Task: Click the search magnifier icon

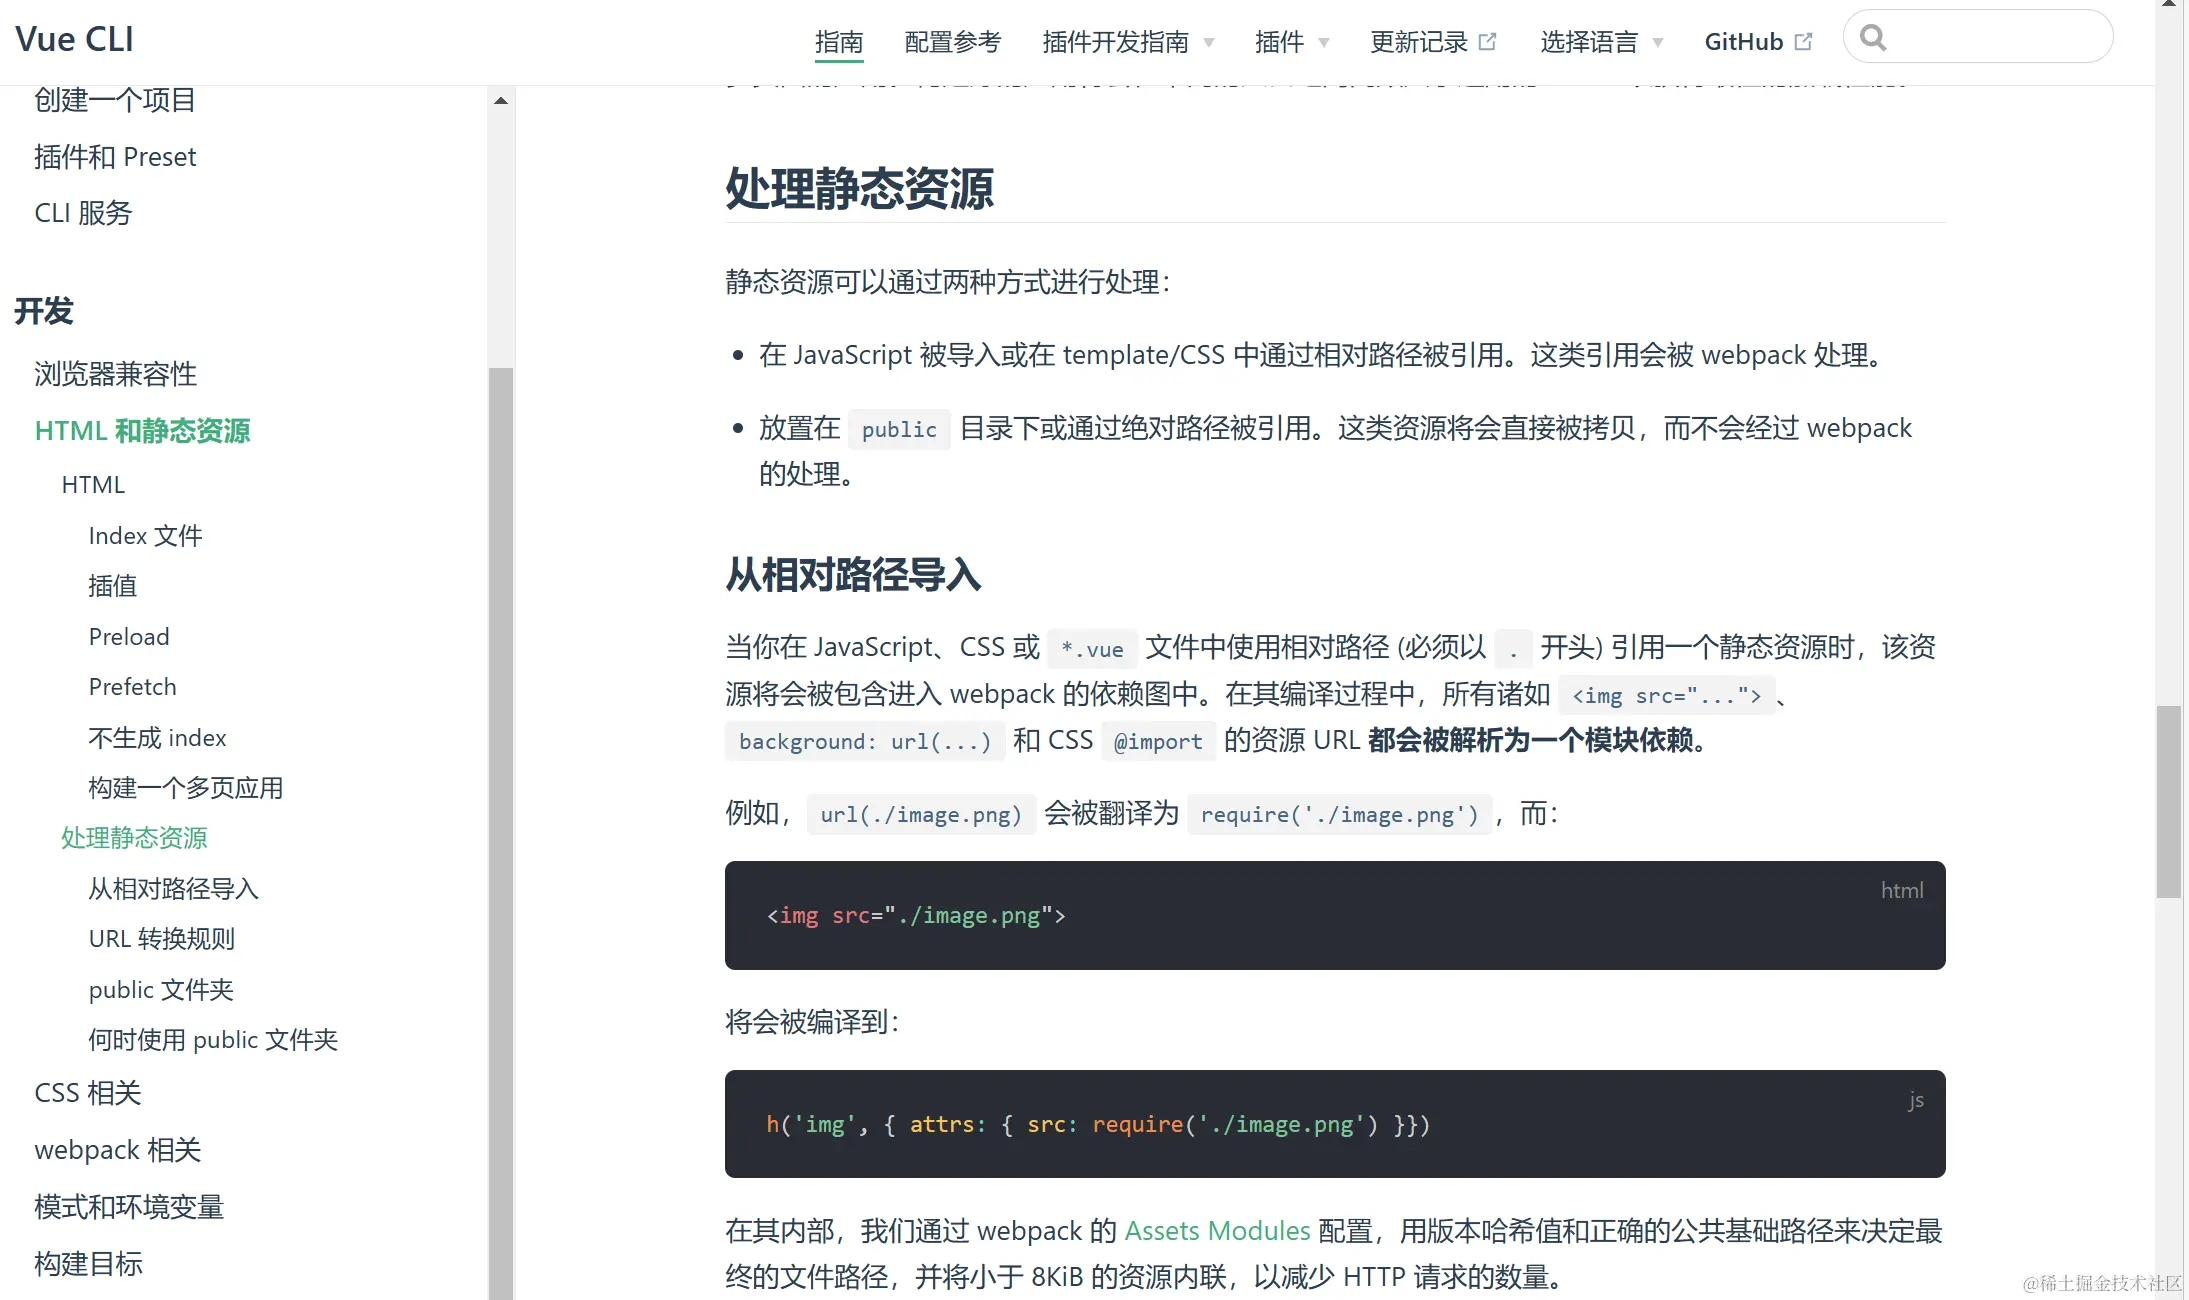Action: [x=1873, y=38]
